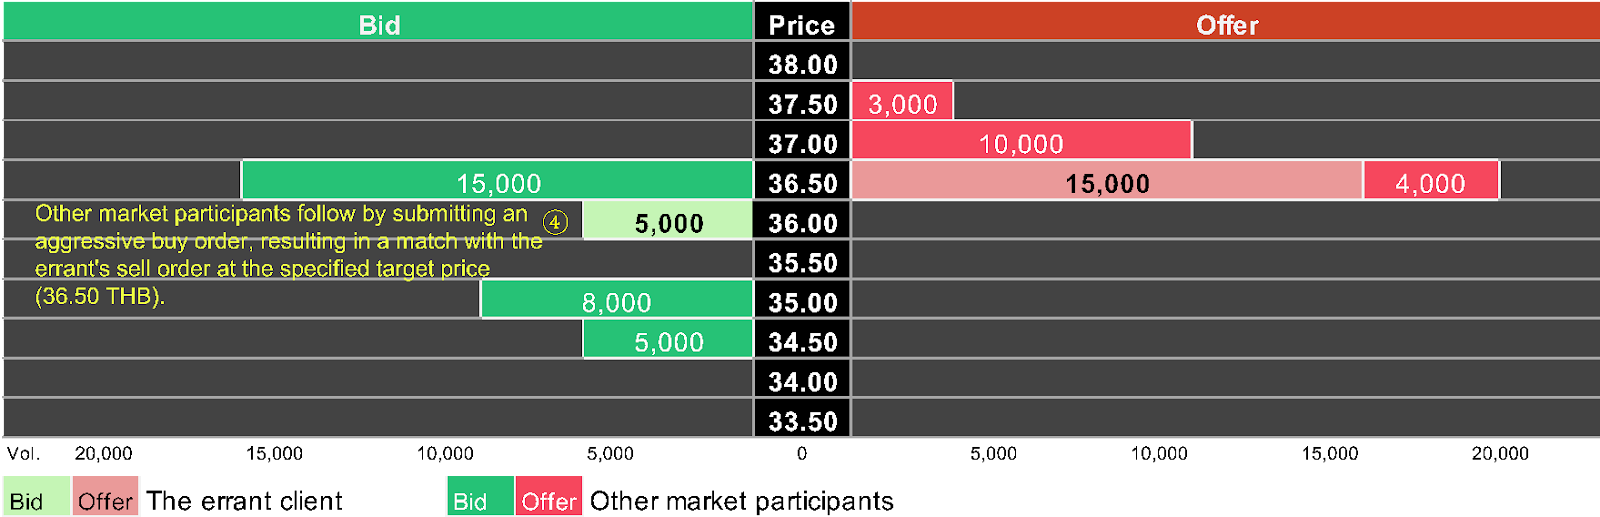Click the dark green Bid legend swatch
This screenshot has width=1600, height=517.
(479, 499)
